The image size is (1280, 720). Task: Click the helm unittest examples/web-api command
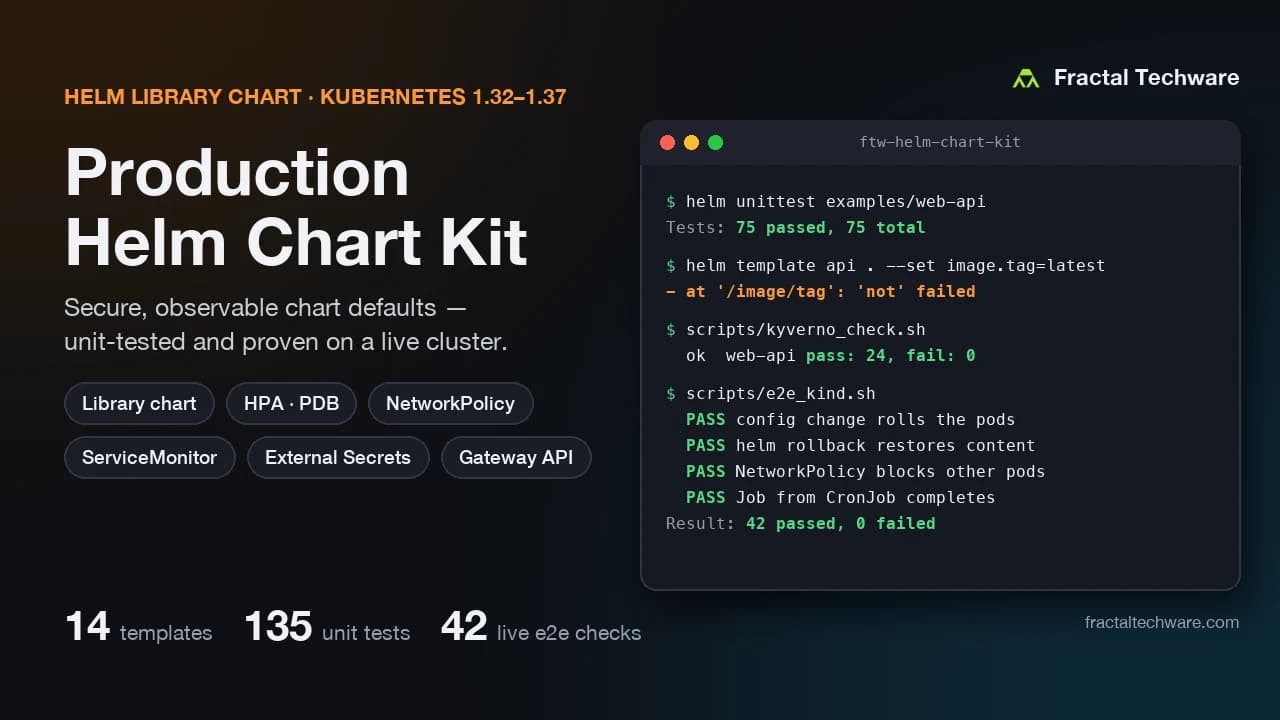(826, 201)
